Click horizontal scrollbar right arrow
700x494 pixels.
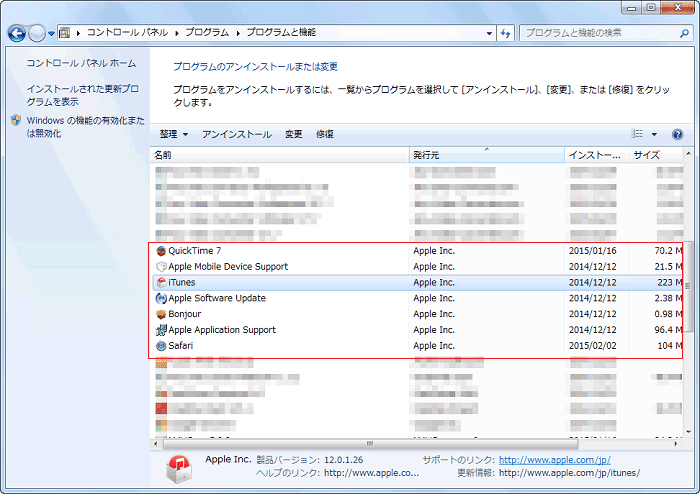(676, 444)
